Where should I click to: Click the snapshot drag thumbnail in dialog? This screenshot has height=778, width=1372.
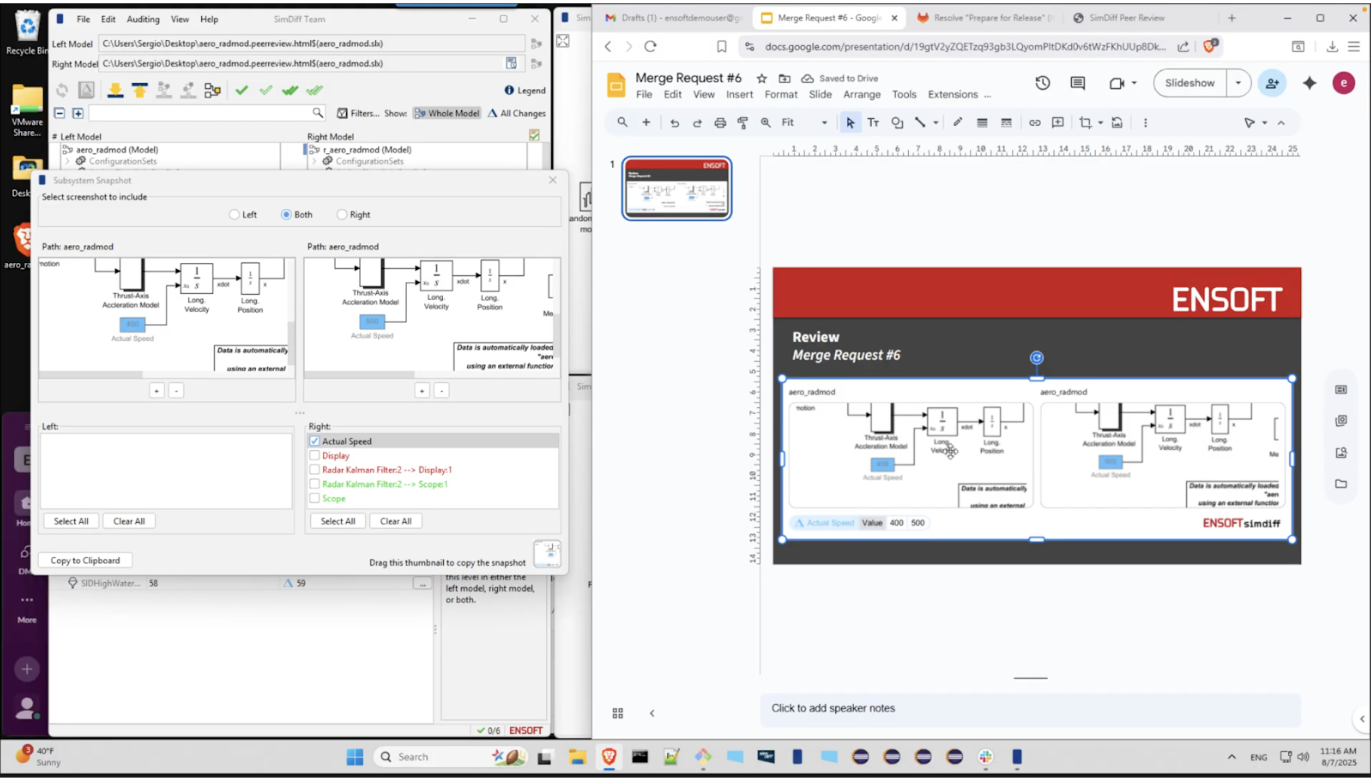coord(547,553)
